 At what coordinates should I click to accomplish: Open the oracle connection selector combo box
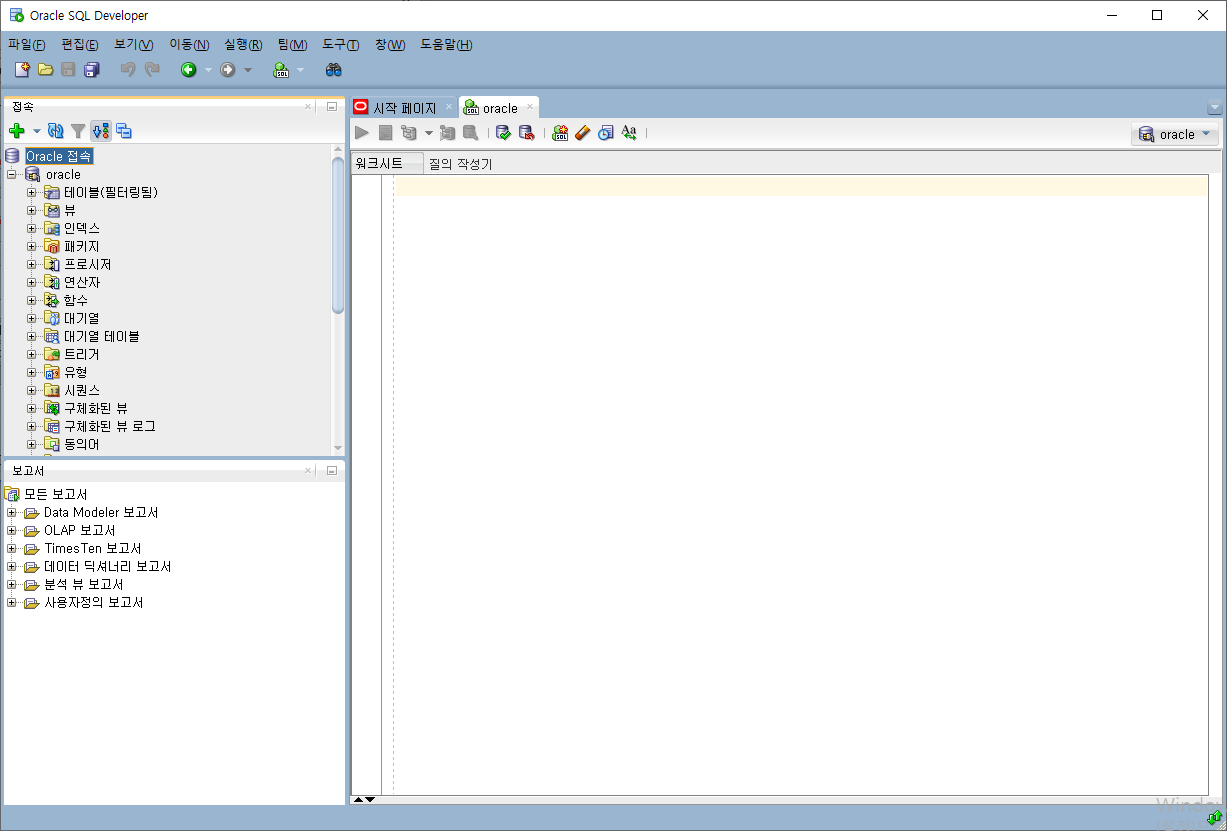point(1175,134)
